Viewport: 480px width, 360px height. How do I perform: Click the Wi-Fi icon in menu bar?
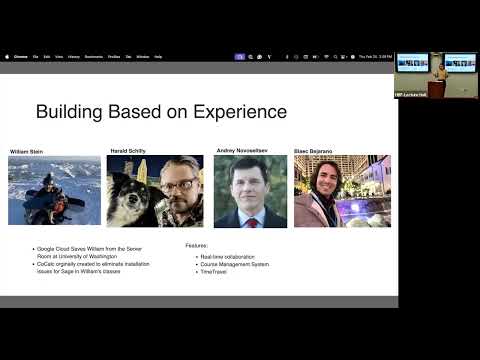[326, 57]
